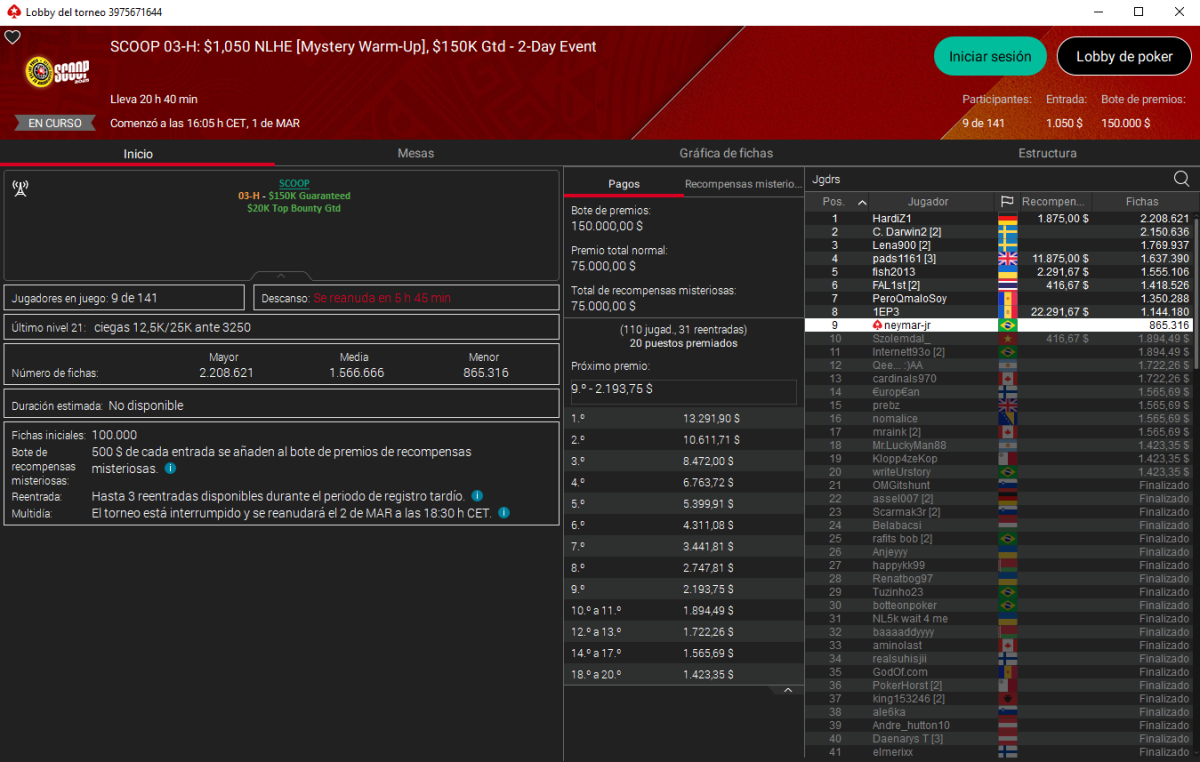Image resolution: width=1200 pixels, height=762 pixels.
Task: Open the Recompensas misteriosas tab
Action: click(x=743, y=184)
